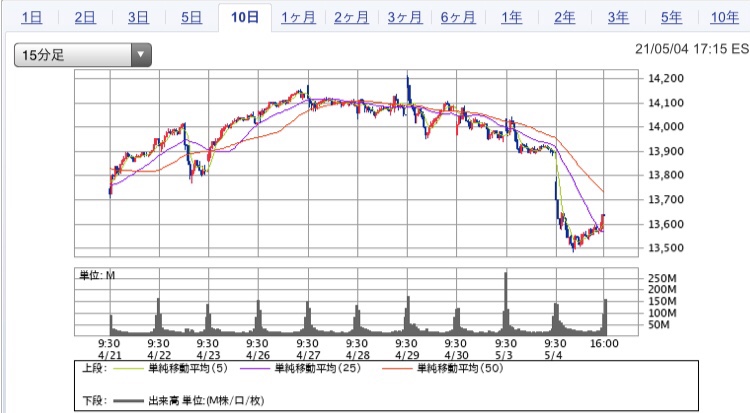Image resolution: width=750 pixels, height=413 pixels.
Task: Click the gray volume swatch in legend
Action: tap(129, 401)
